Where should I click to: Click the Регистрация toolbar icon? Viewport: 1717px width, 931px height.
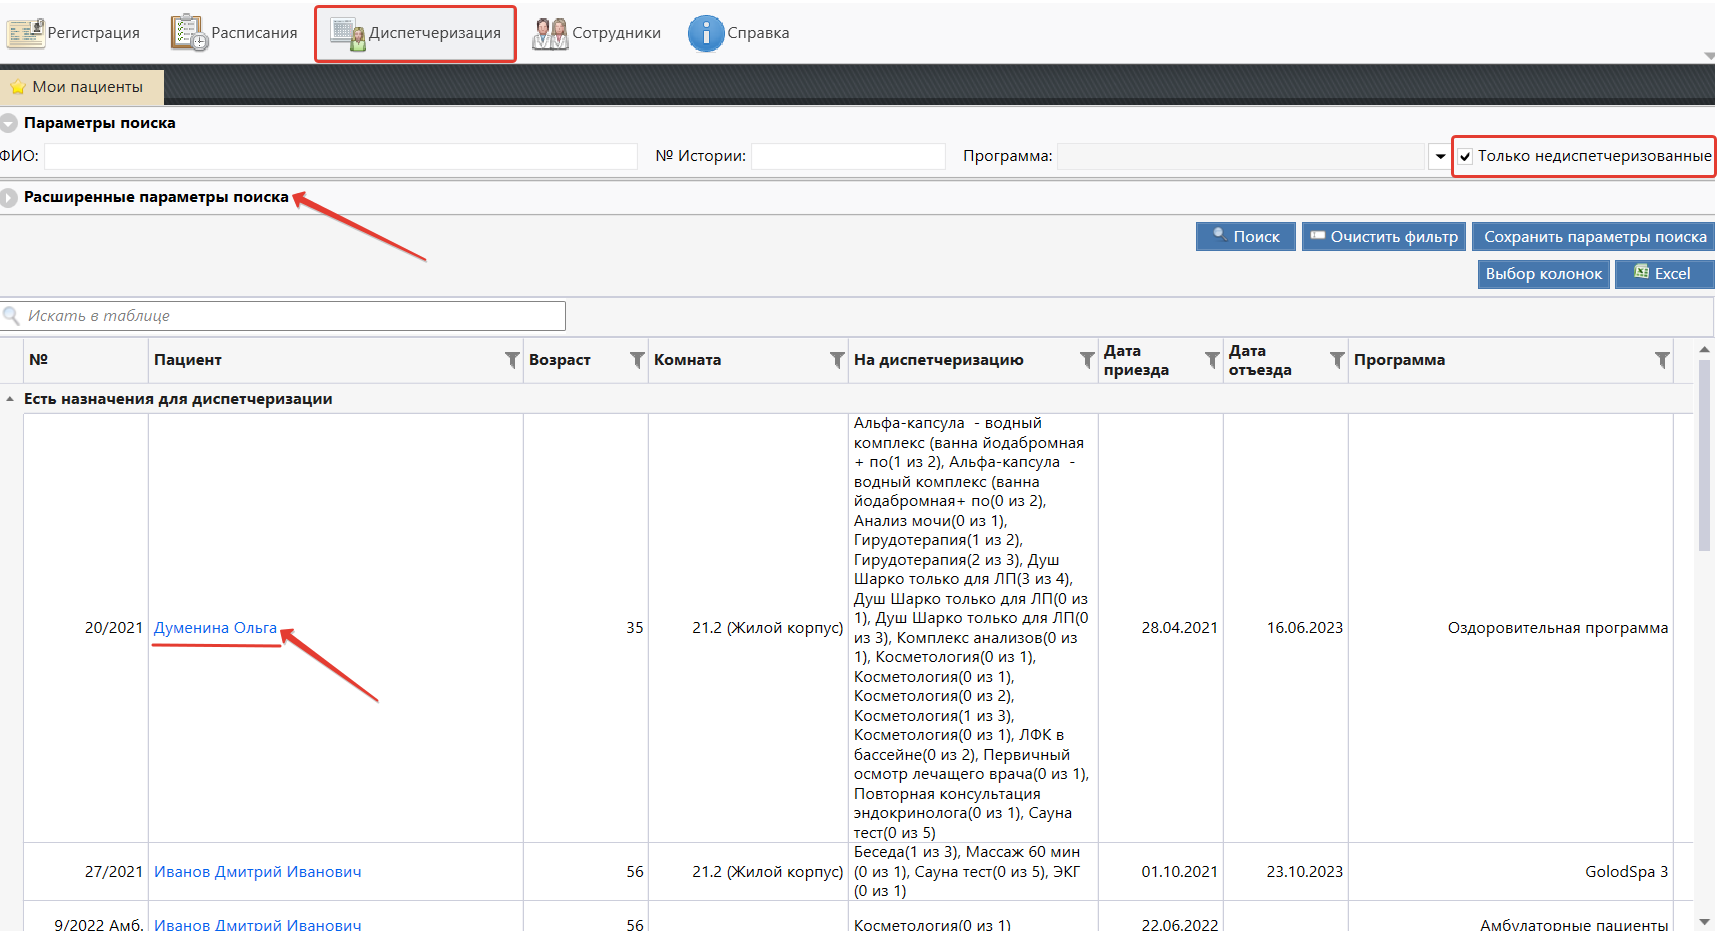click(25, 33)
